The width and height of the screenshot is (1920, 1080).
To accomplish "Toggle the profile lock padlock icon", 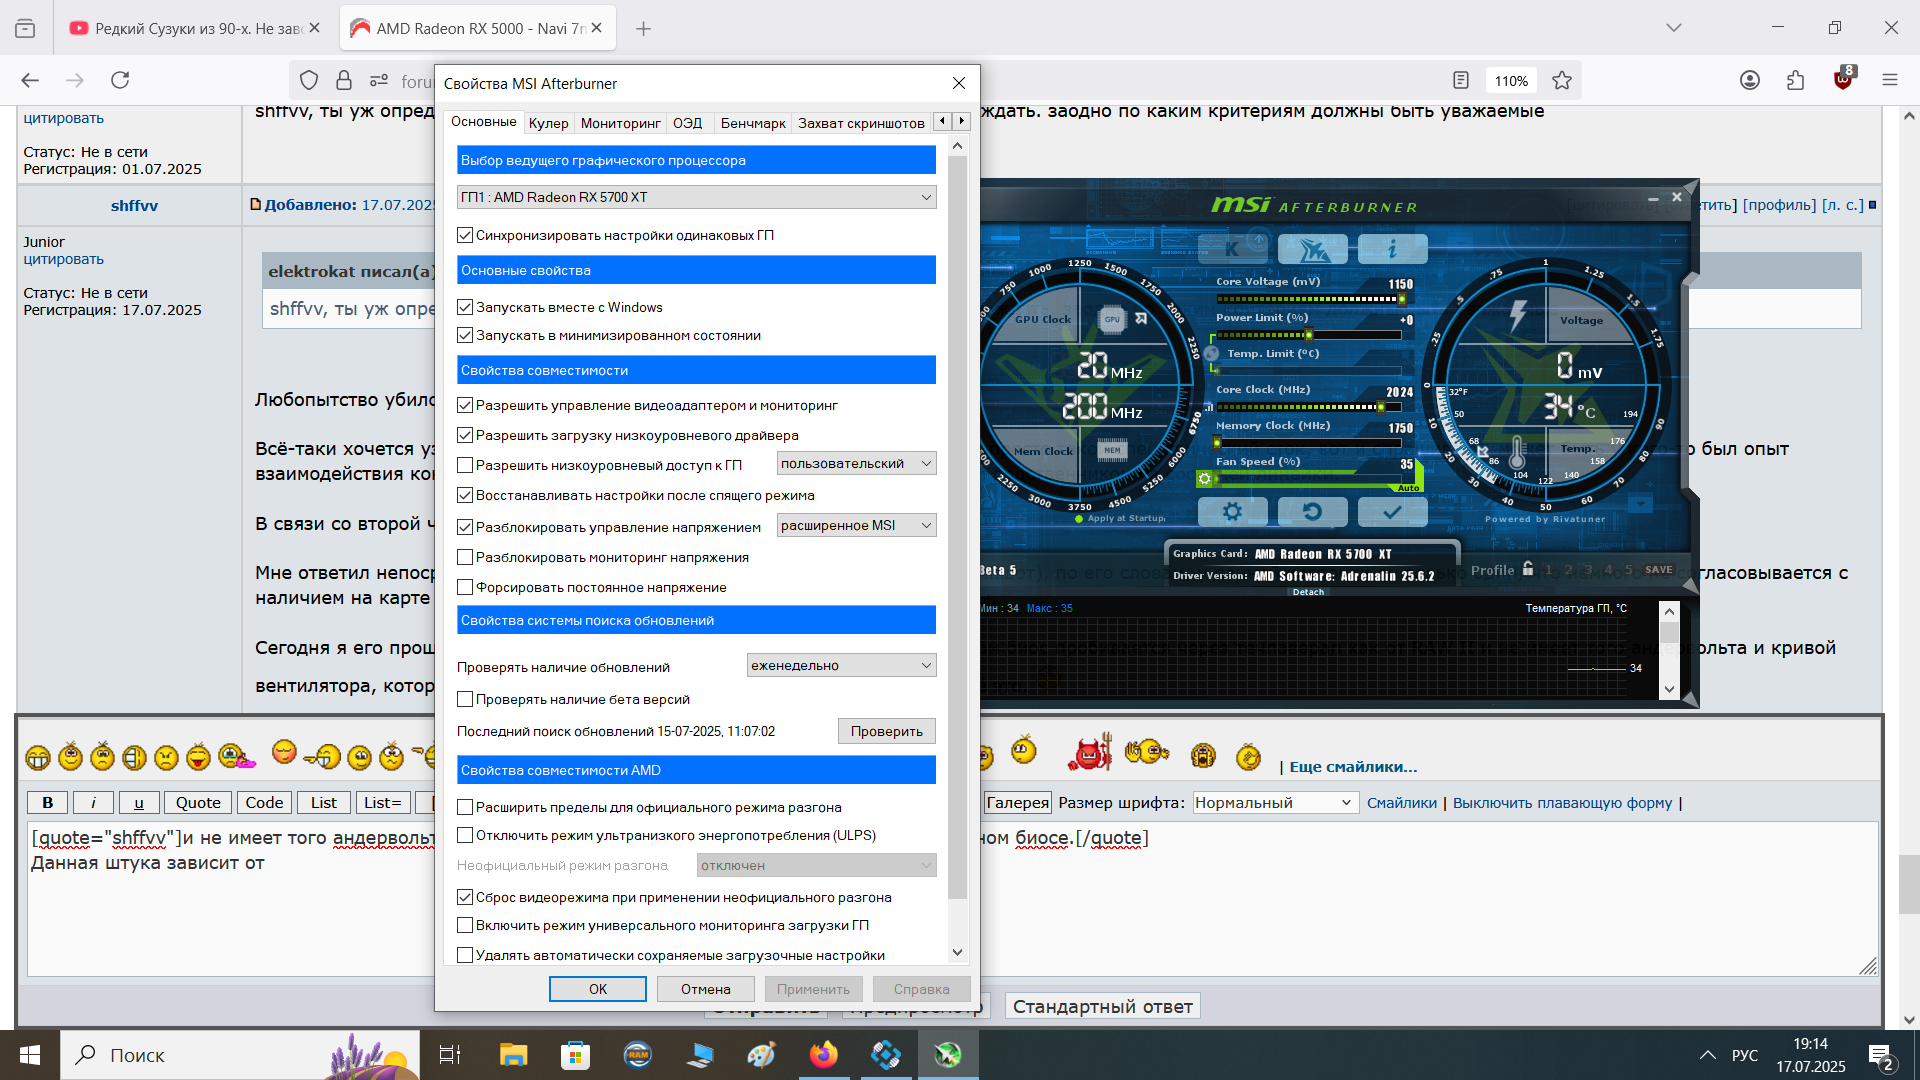I will (x=1528, y=569).
